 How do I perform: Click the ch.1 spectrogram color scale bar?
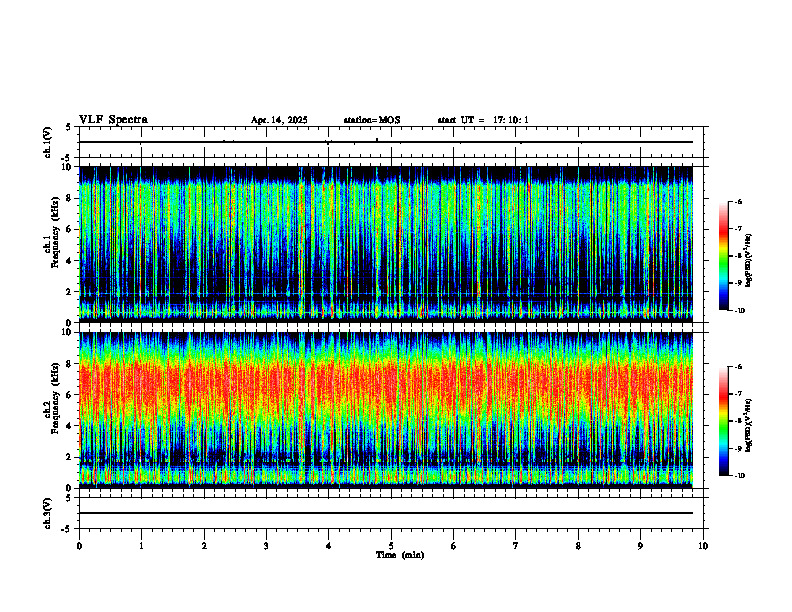coord(723,256)
